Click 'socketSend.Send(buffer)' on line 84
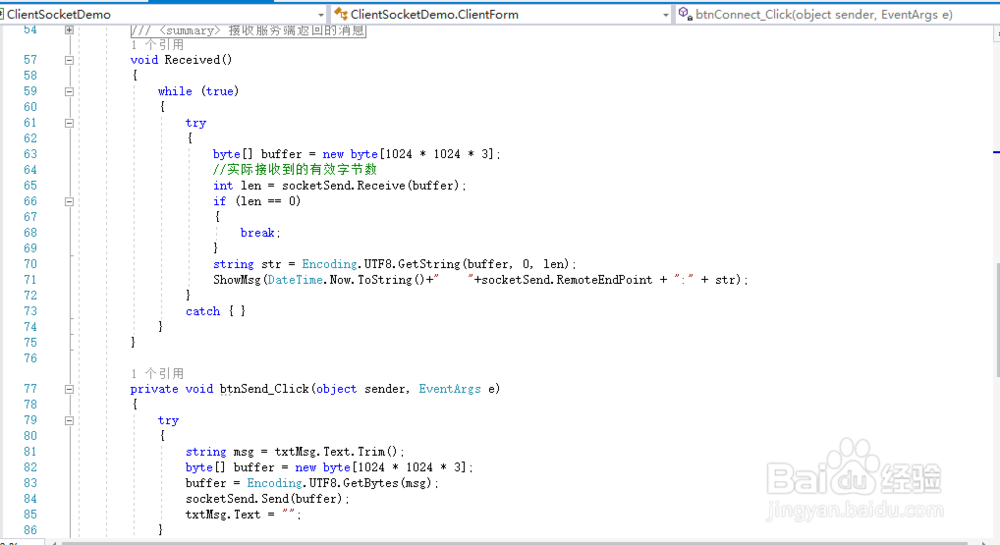The image size is (1000, 545). (264, 499)
